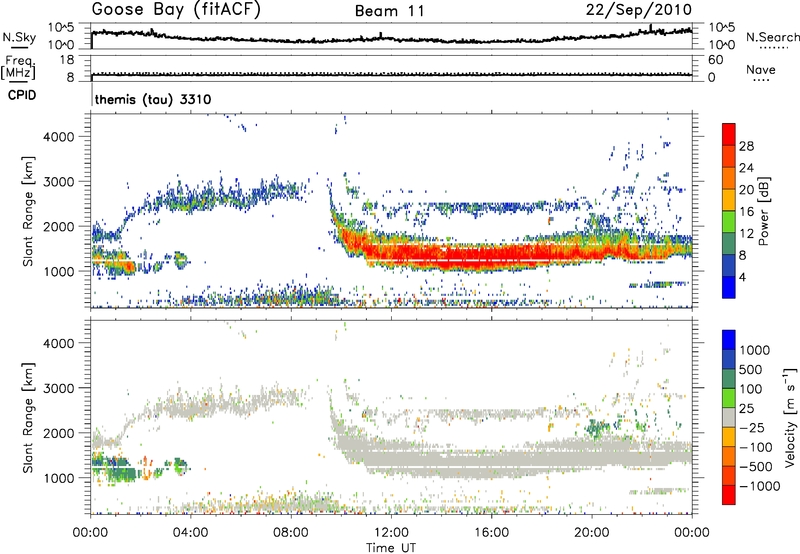The image size is (800, 554).
Task: Select the 'CPID' label
Action: pyautogui.click(x=22, y=95)
